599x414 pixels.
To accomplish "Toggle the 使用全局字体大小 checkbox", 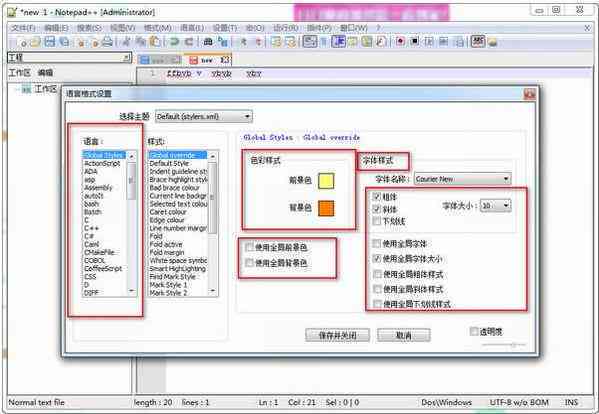I will 377,259.
